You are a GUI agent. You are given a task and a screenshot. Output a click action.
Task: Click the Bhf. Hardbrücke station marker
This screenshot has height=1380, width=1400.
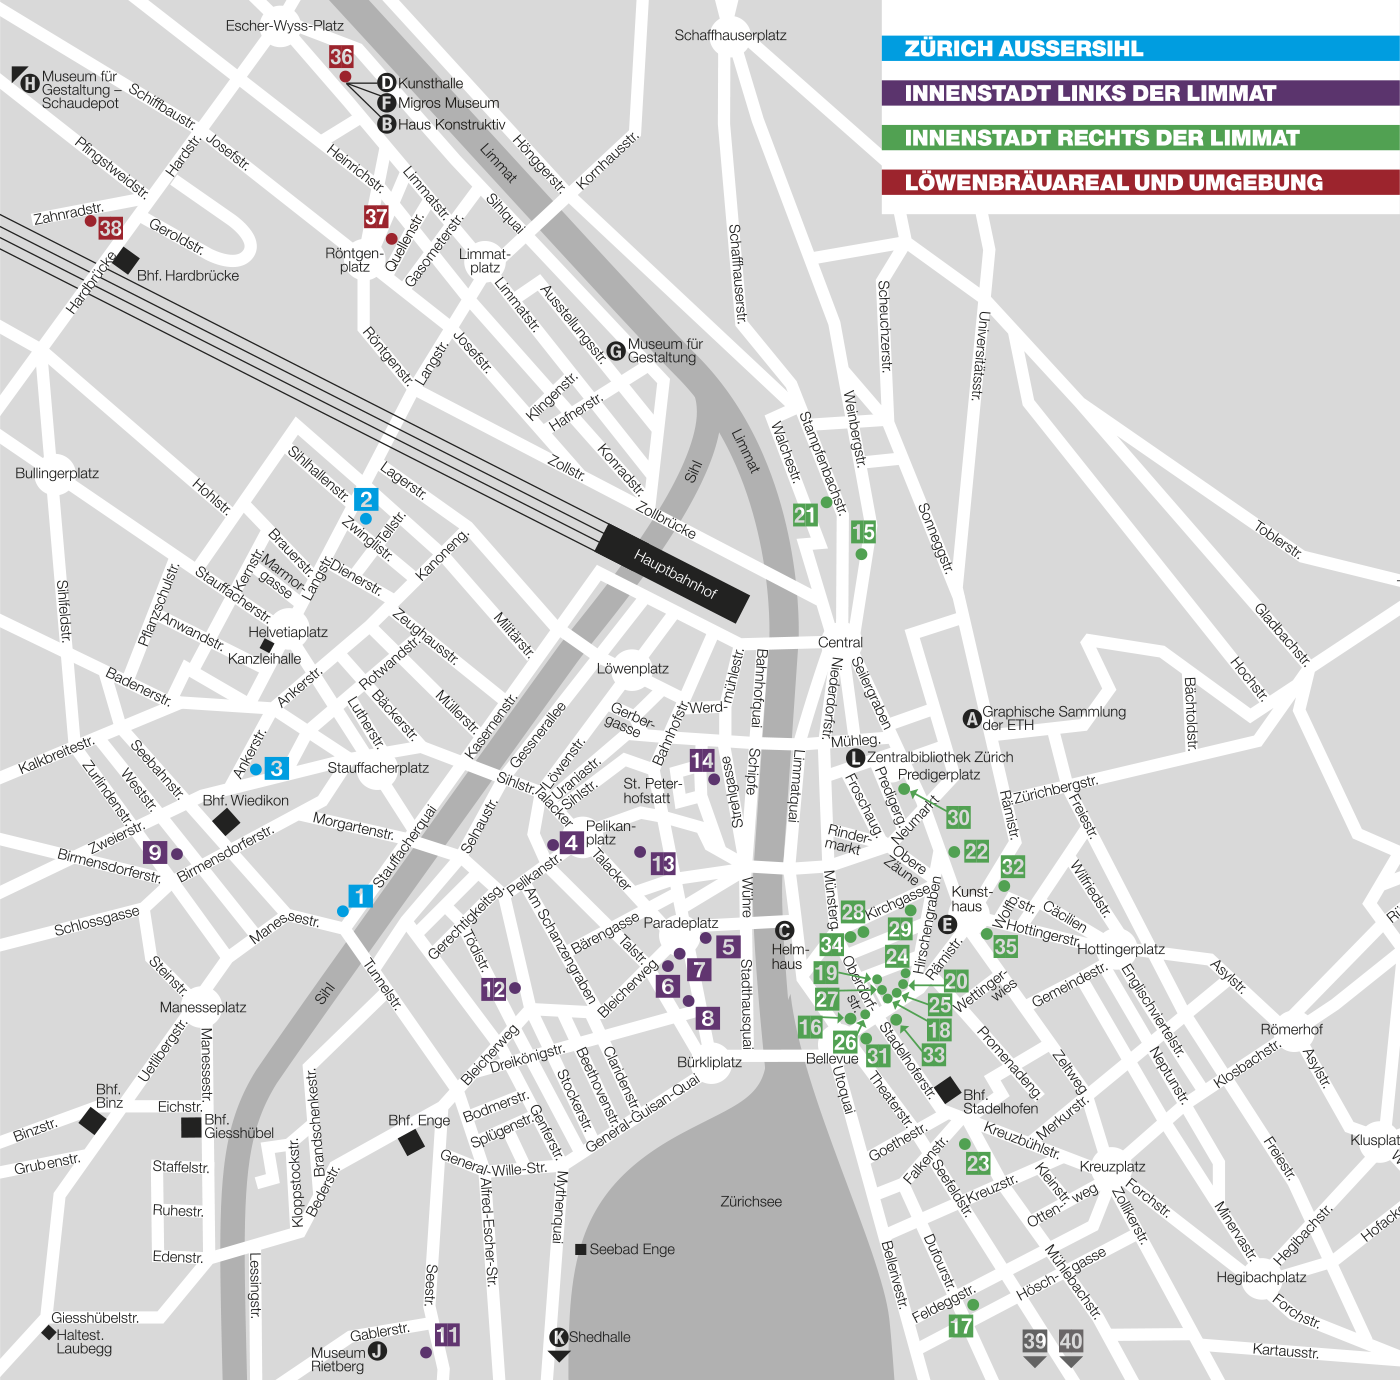126,261
